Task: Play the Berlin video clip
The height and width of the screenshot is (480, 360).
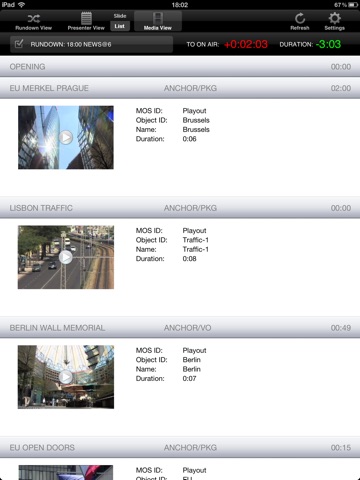Action: click(66, 377)
